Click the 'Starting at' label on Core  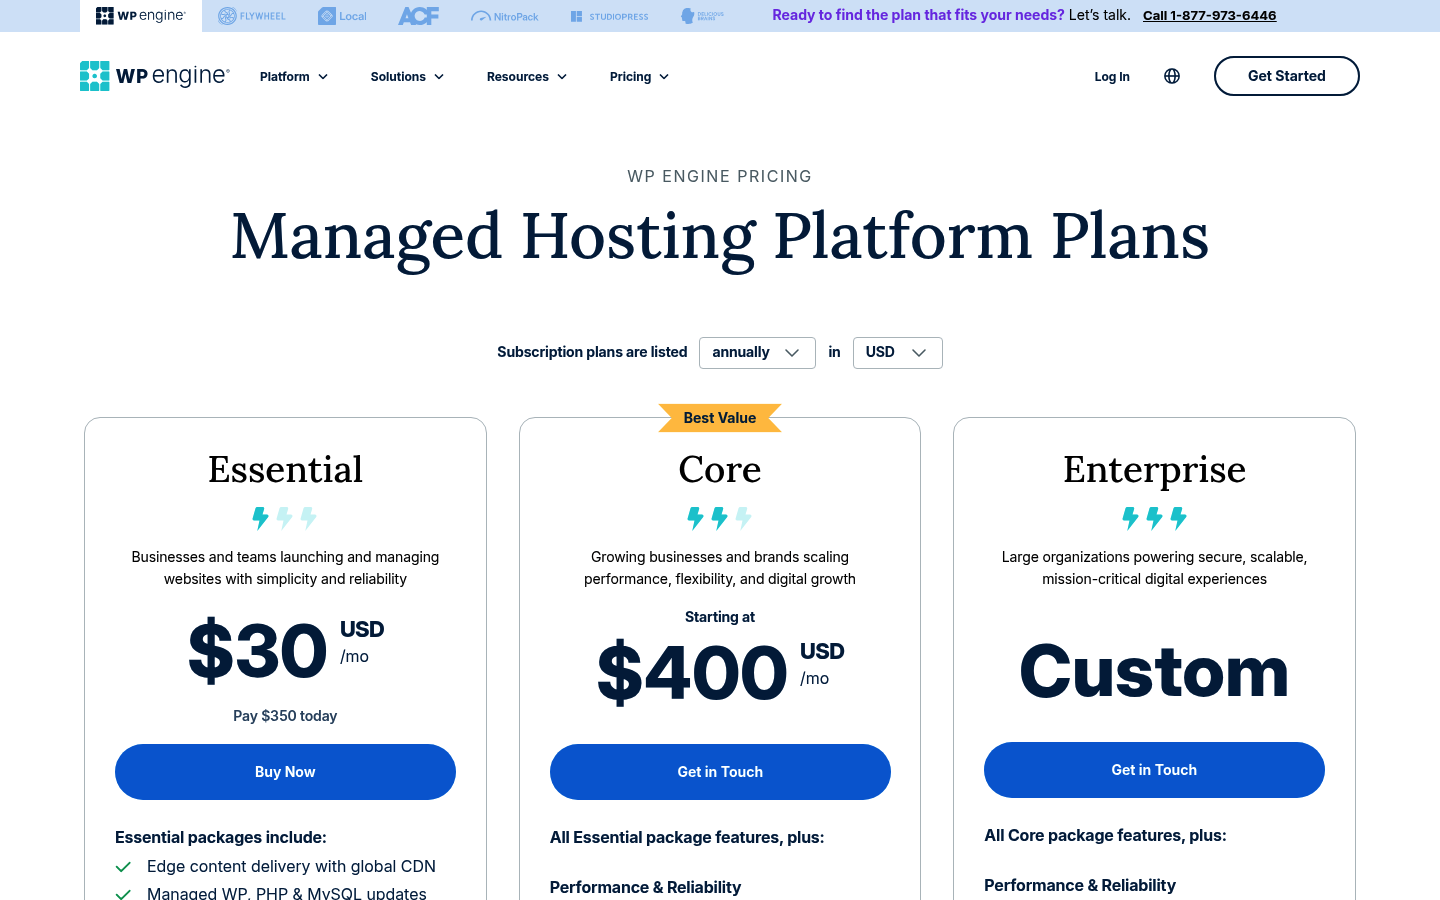(720, 617)
